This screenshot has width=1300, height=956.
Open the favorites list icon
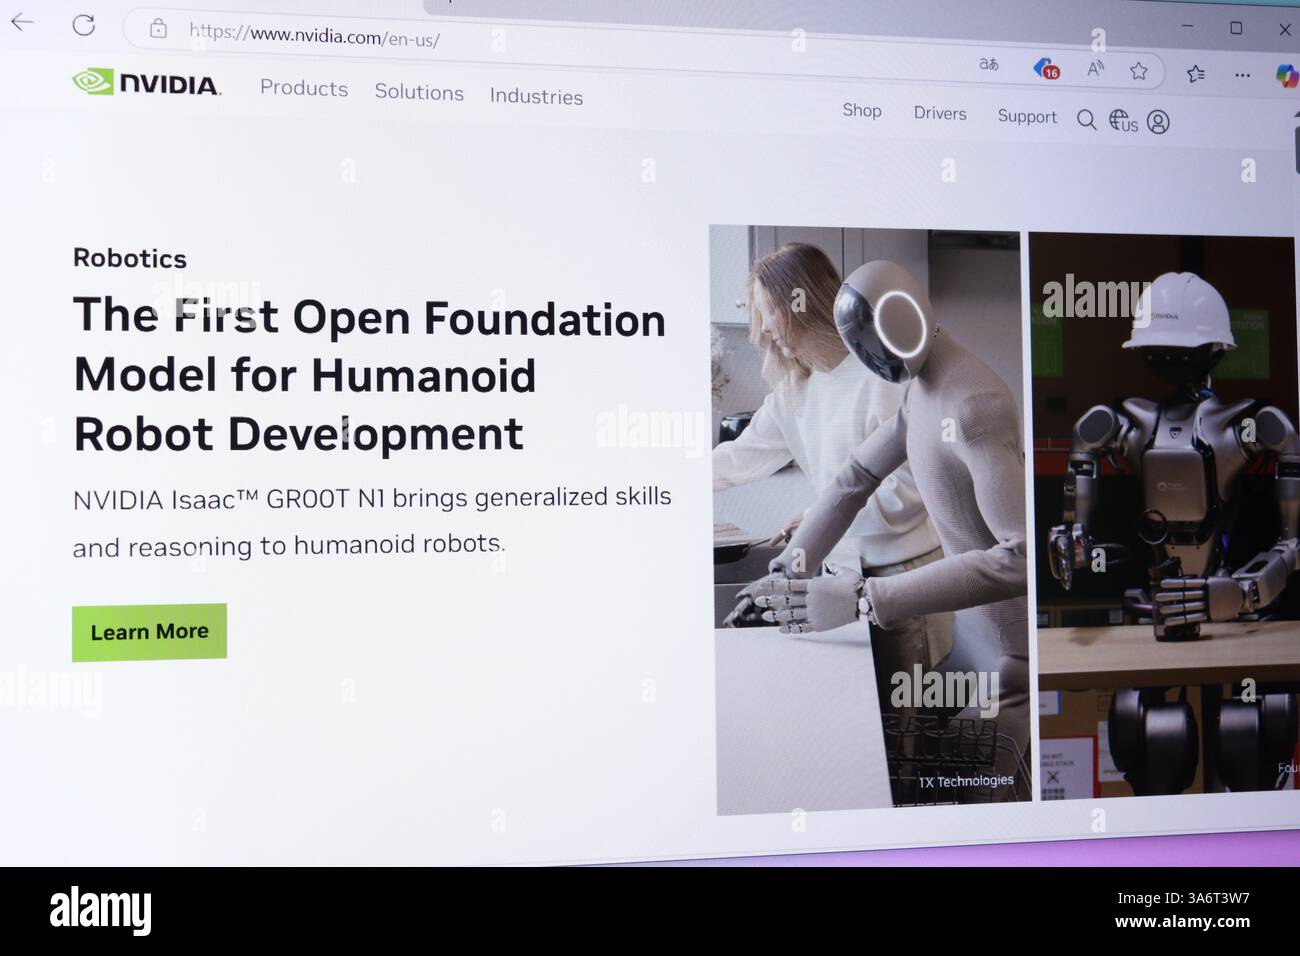(x=1195, y=73)
